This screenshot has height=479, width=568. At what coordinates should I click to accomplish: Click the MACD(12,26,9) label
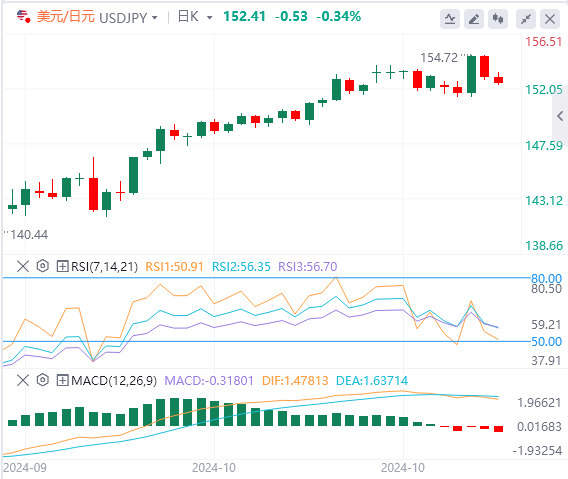pos(114,381)
